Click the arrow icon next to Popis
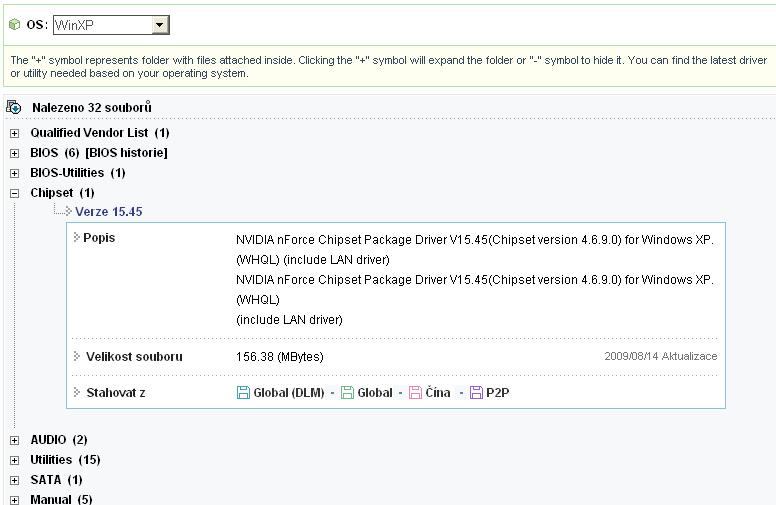 click(x=77, y=238)
